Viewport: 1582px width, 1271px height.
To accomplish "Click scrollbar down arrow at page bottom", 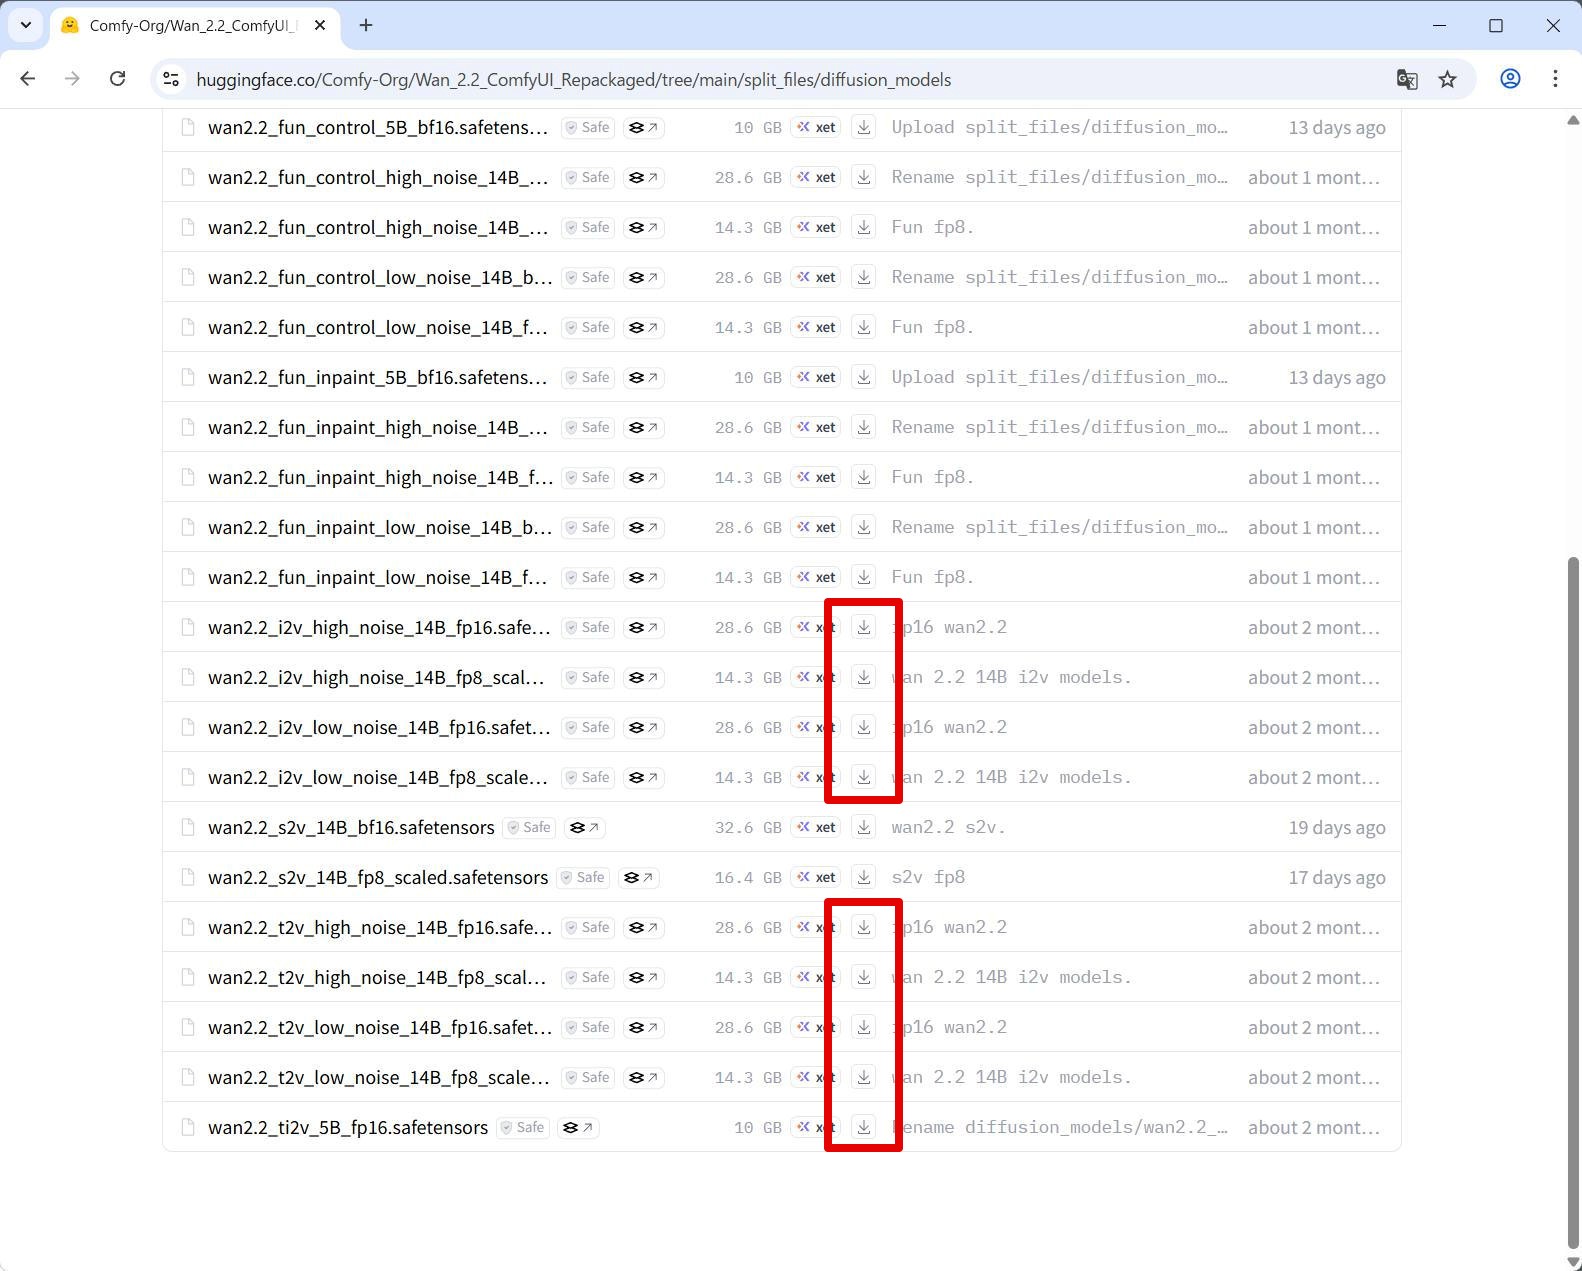I will pyautogui.click(x=1573, y=1262).
